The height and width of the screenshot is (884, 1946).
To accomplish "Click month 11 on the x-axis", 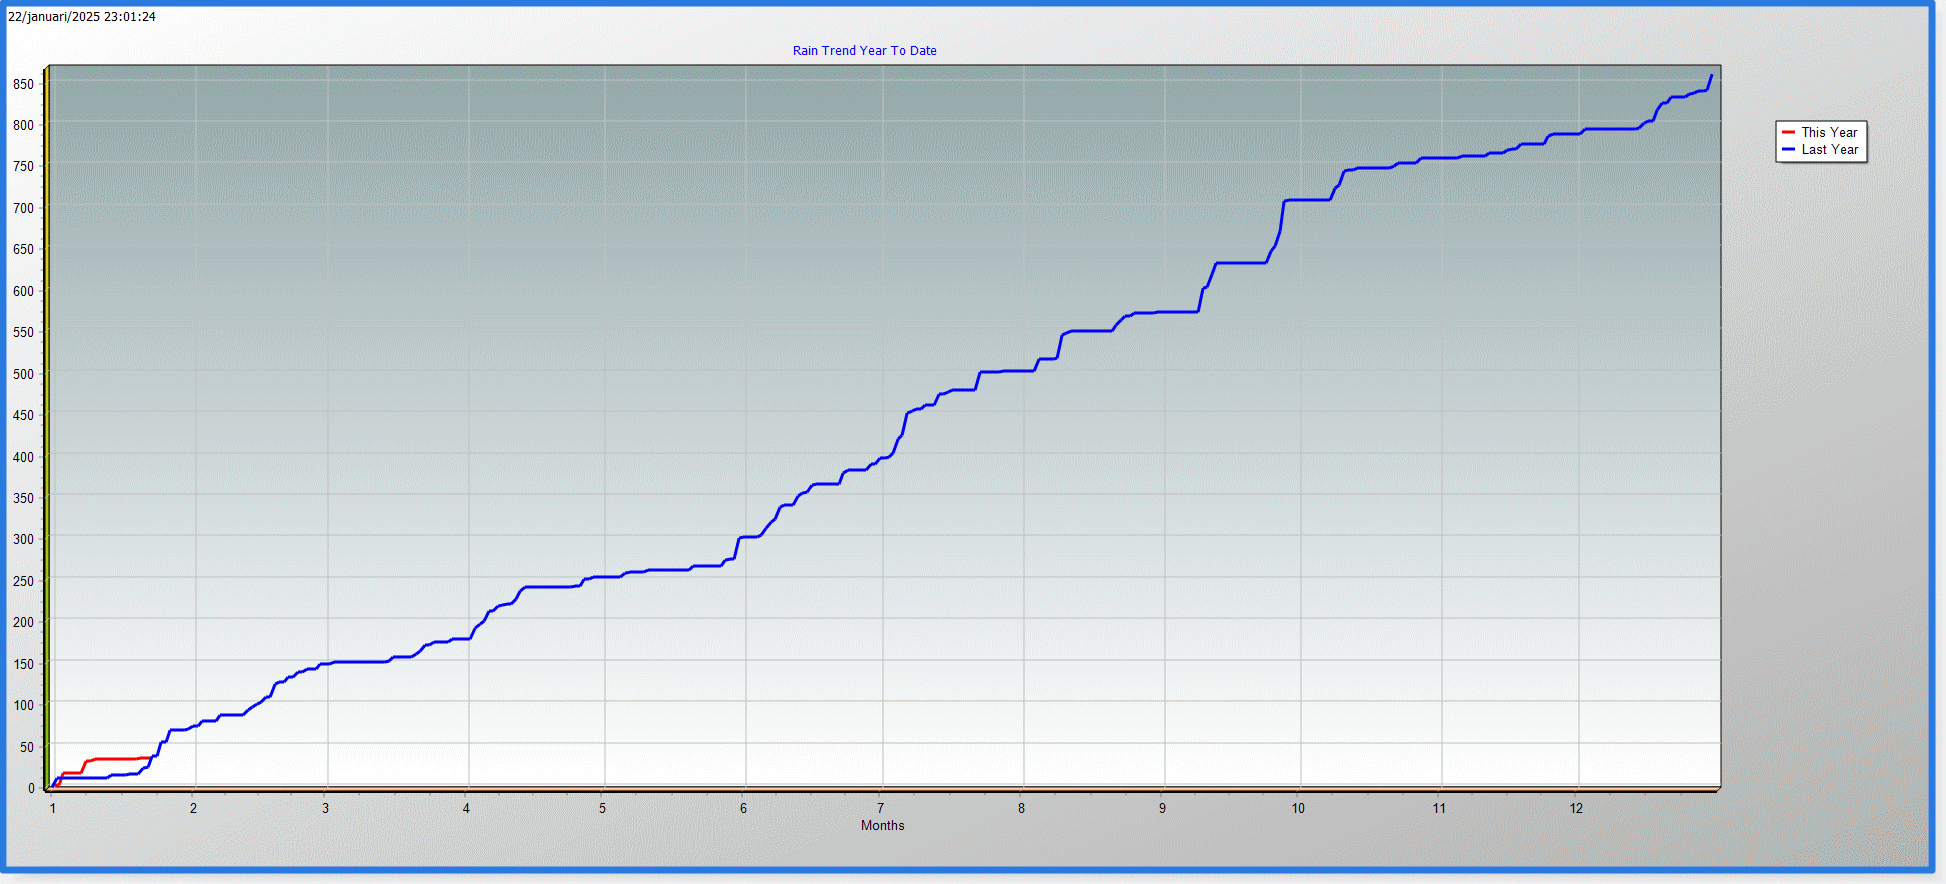I will 1439,808.
